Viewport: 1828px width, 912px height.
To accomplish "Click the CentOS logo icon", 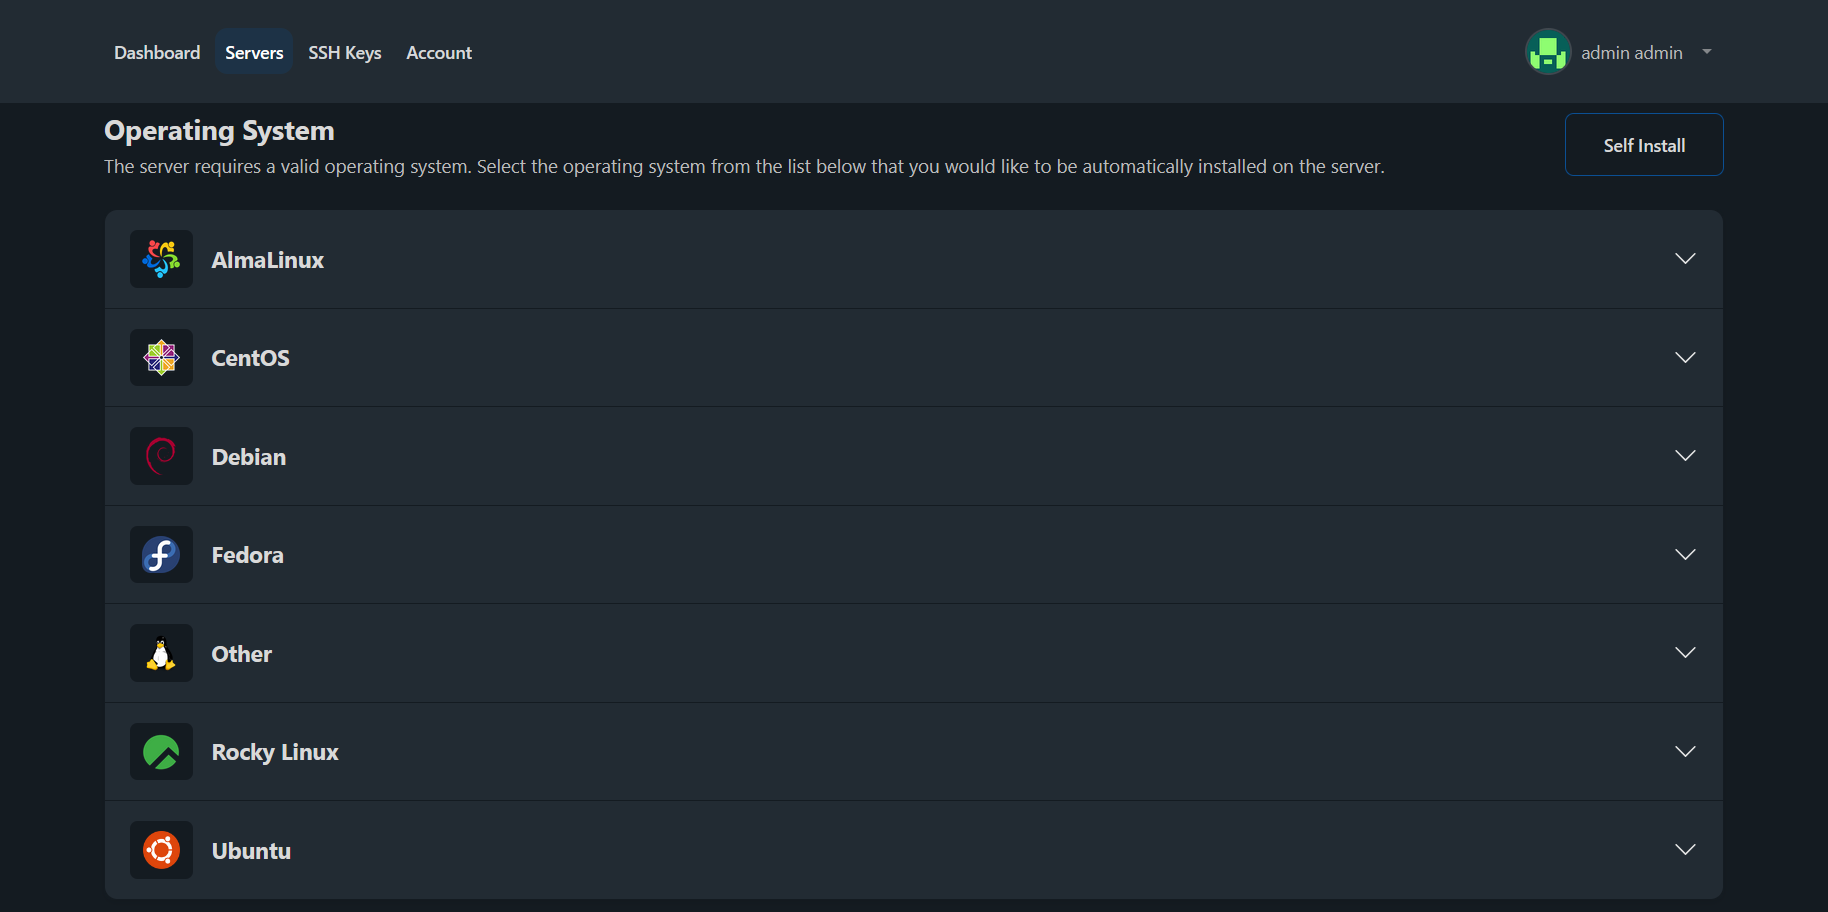I will pos(161,357).
